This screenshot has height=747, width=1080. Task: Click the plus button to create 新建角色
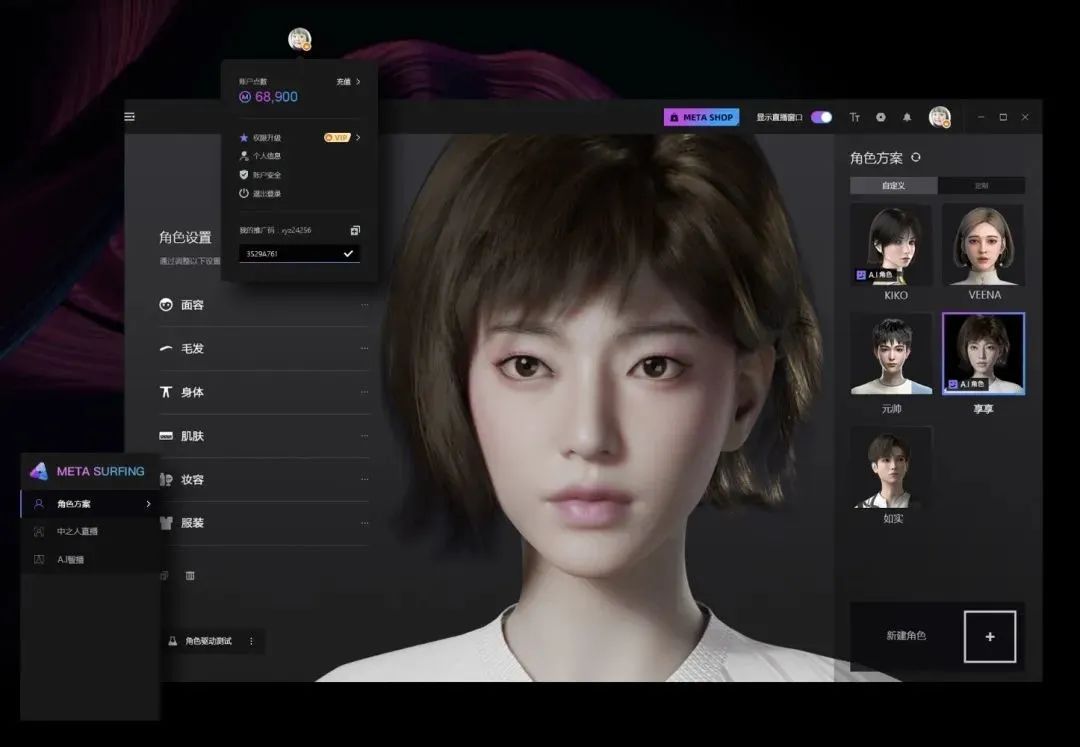click(989, 636)
